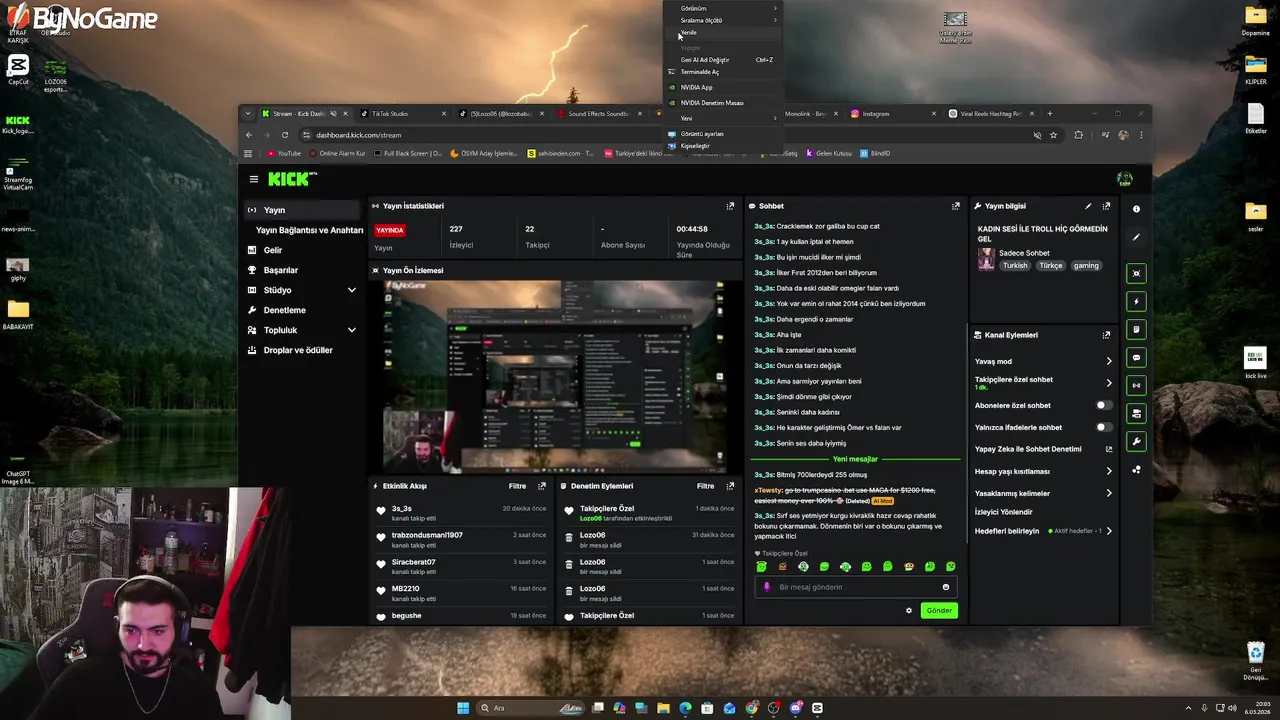Toggle the wrench icon in the right sidebar
Viewport: 1280px width, 720px height.
pyautogui.click(x=1136, y=441)
